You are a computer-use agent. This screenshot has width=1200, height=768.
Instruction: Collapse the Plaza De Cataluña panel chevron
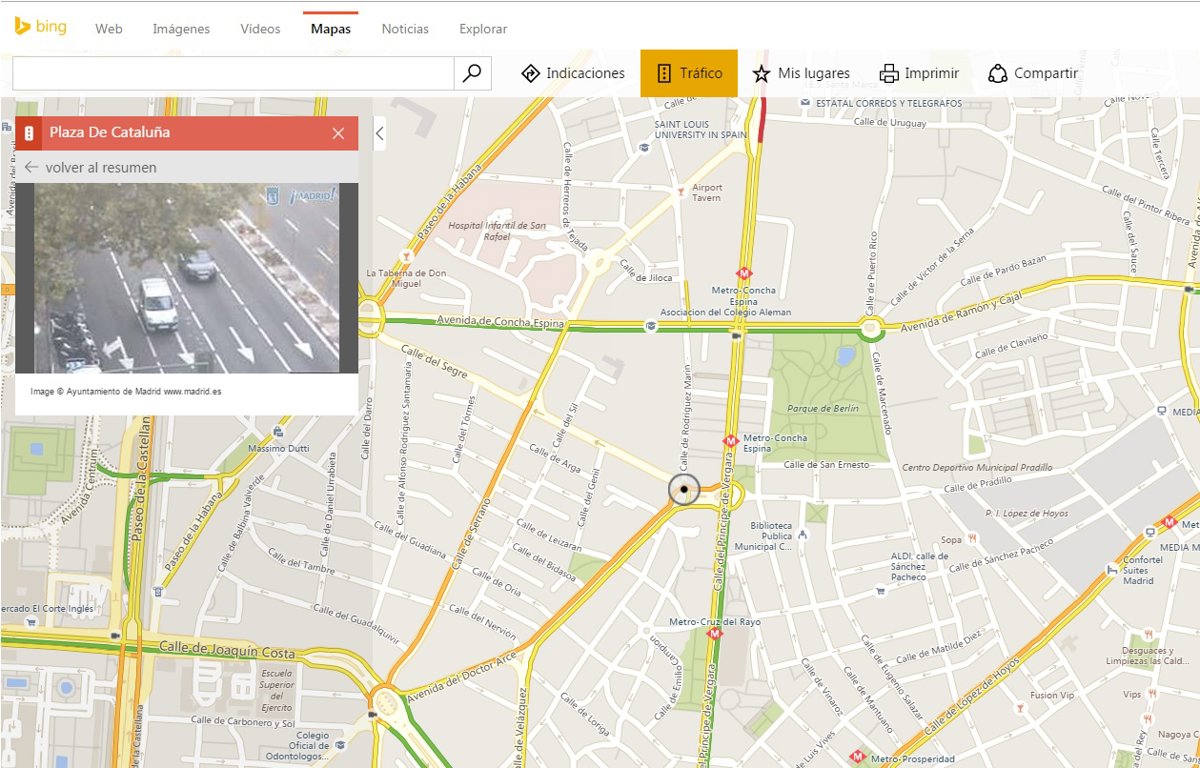tap(378, 131)
